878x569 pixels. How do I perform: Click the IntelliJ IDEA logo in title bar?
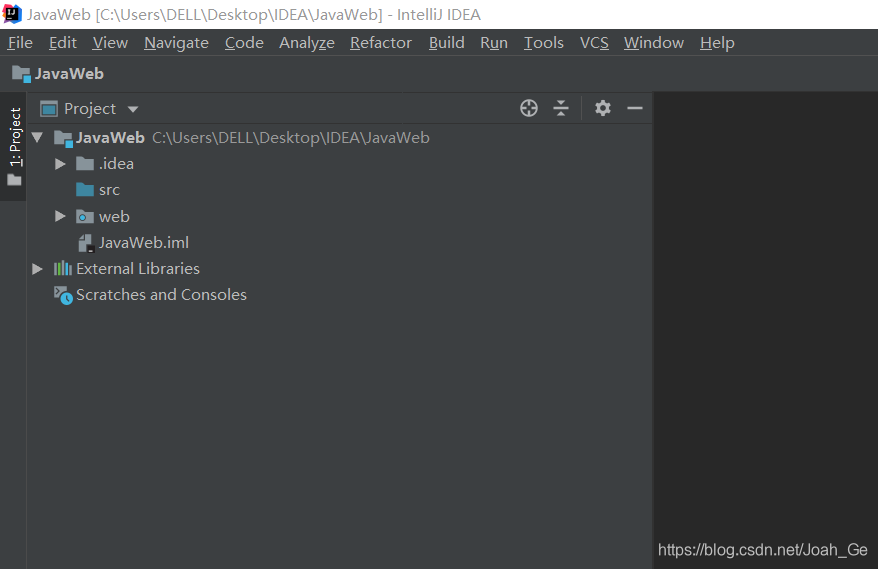click(x=12, y=14)
